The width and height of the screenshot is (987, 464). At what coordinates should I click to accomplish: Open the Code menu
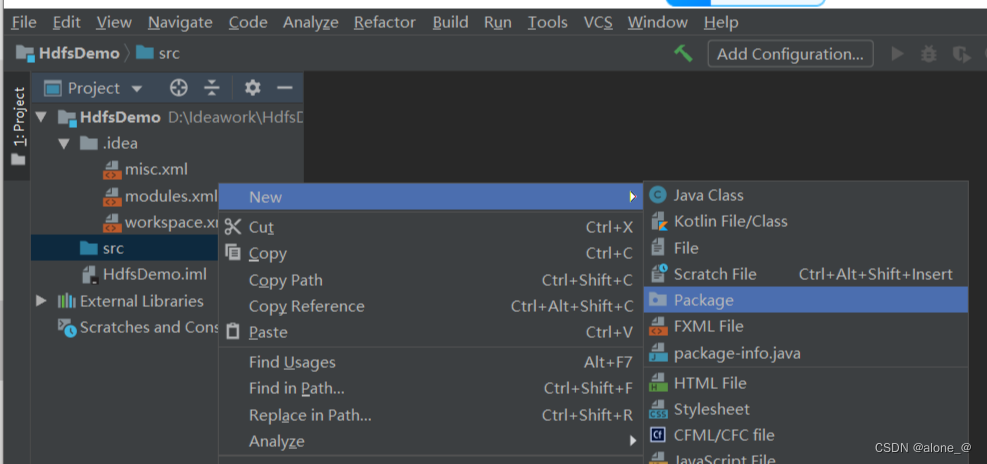(x=248, y=23)
